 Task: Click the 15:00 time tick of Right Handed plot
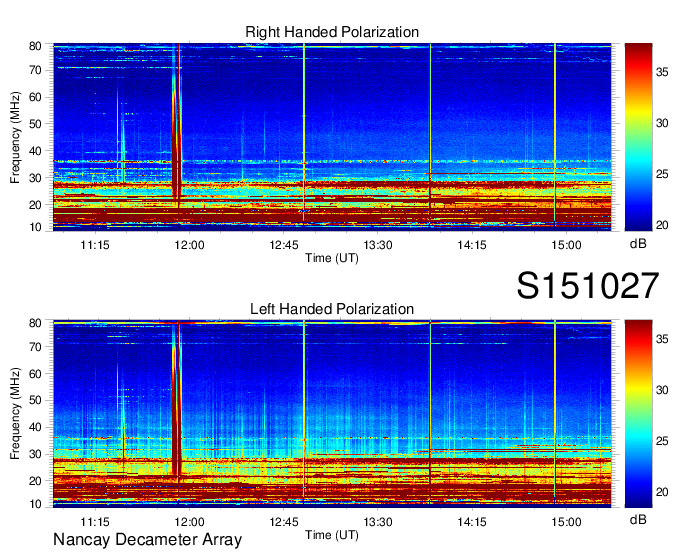tap(566, 245)
